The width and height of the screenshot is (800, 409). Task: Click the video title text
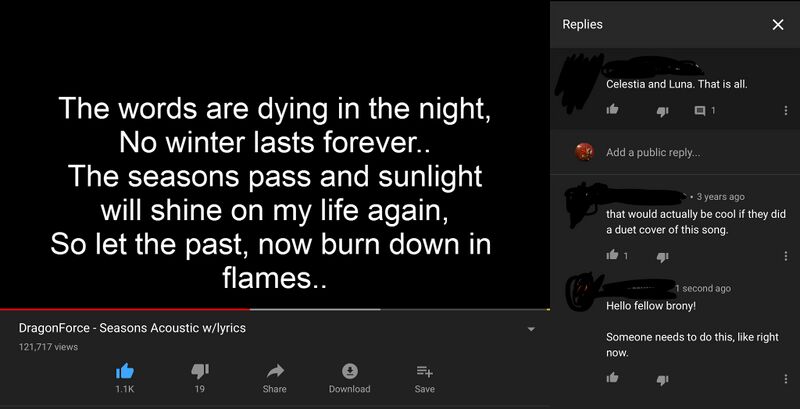(132, 328)
